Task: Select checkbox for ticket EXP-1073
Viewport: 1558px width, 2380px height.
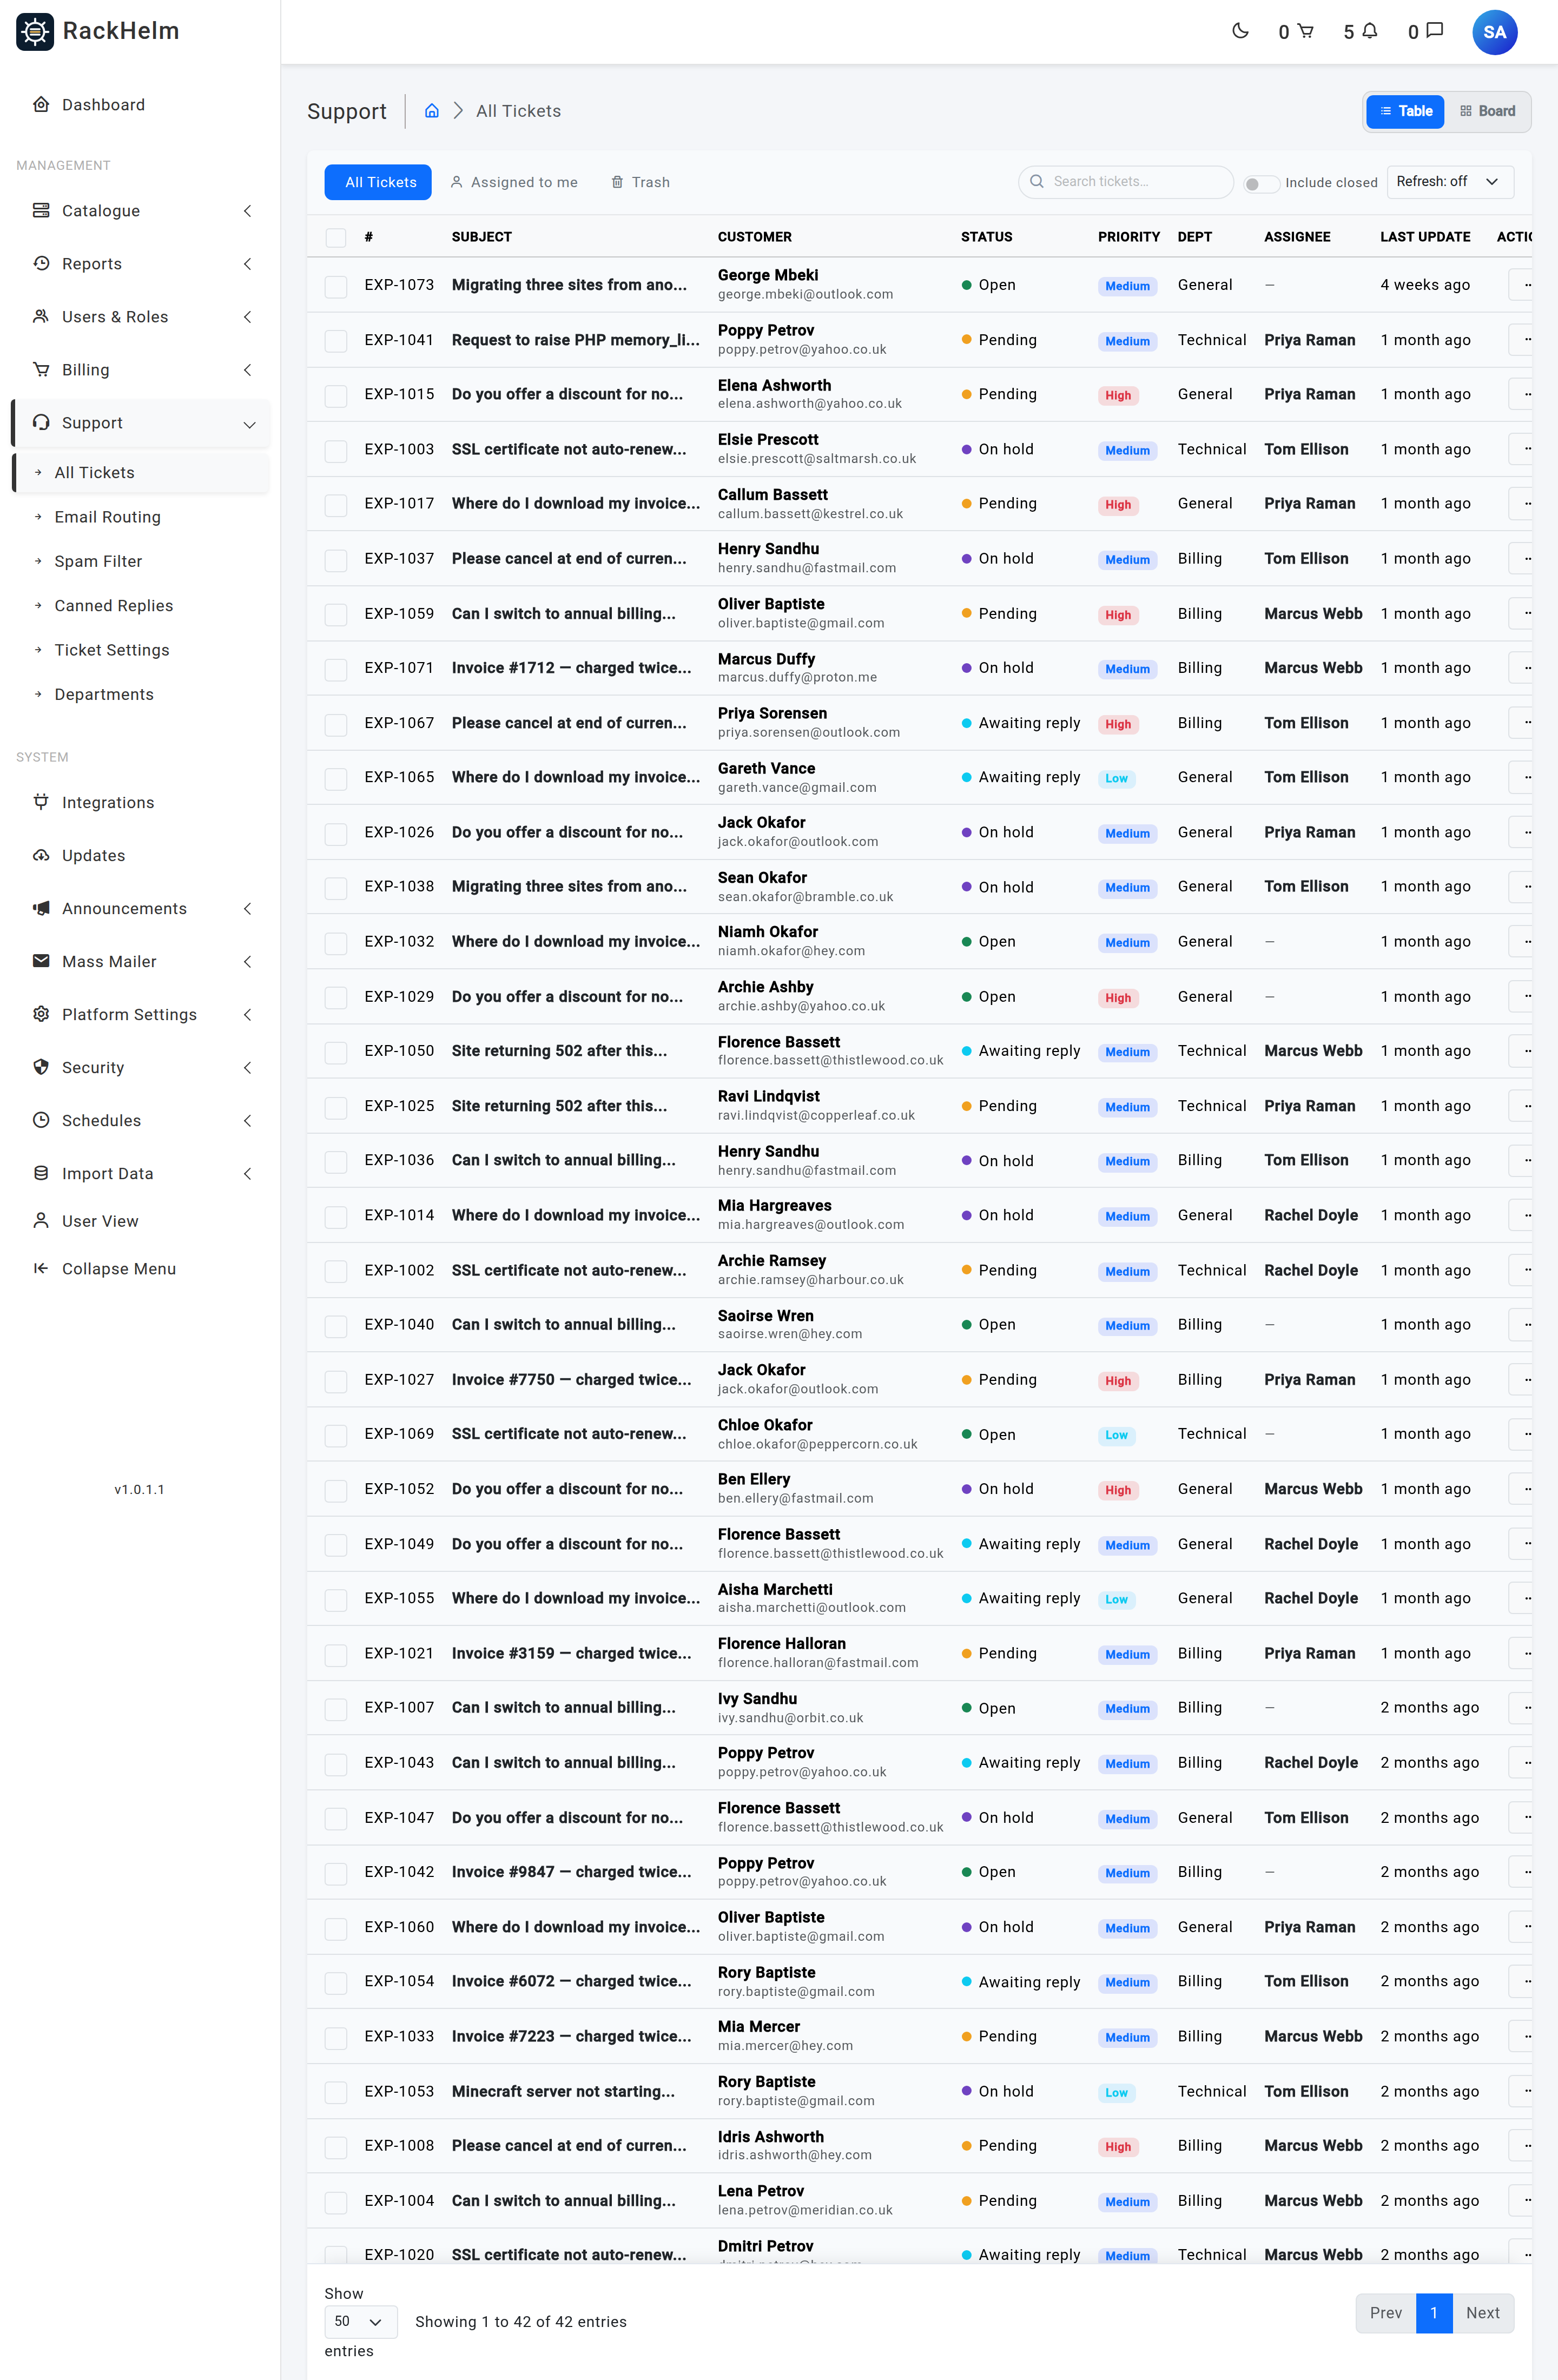Action: pyautogui.click(x=336, y=286)
